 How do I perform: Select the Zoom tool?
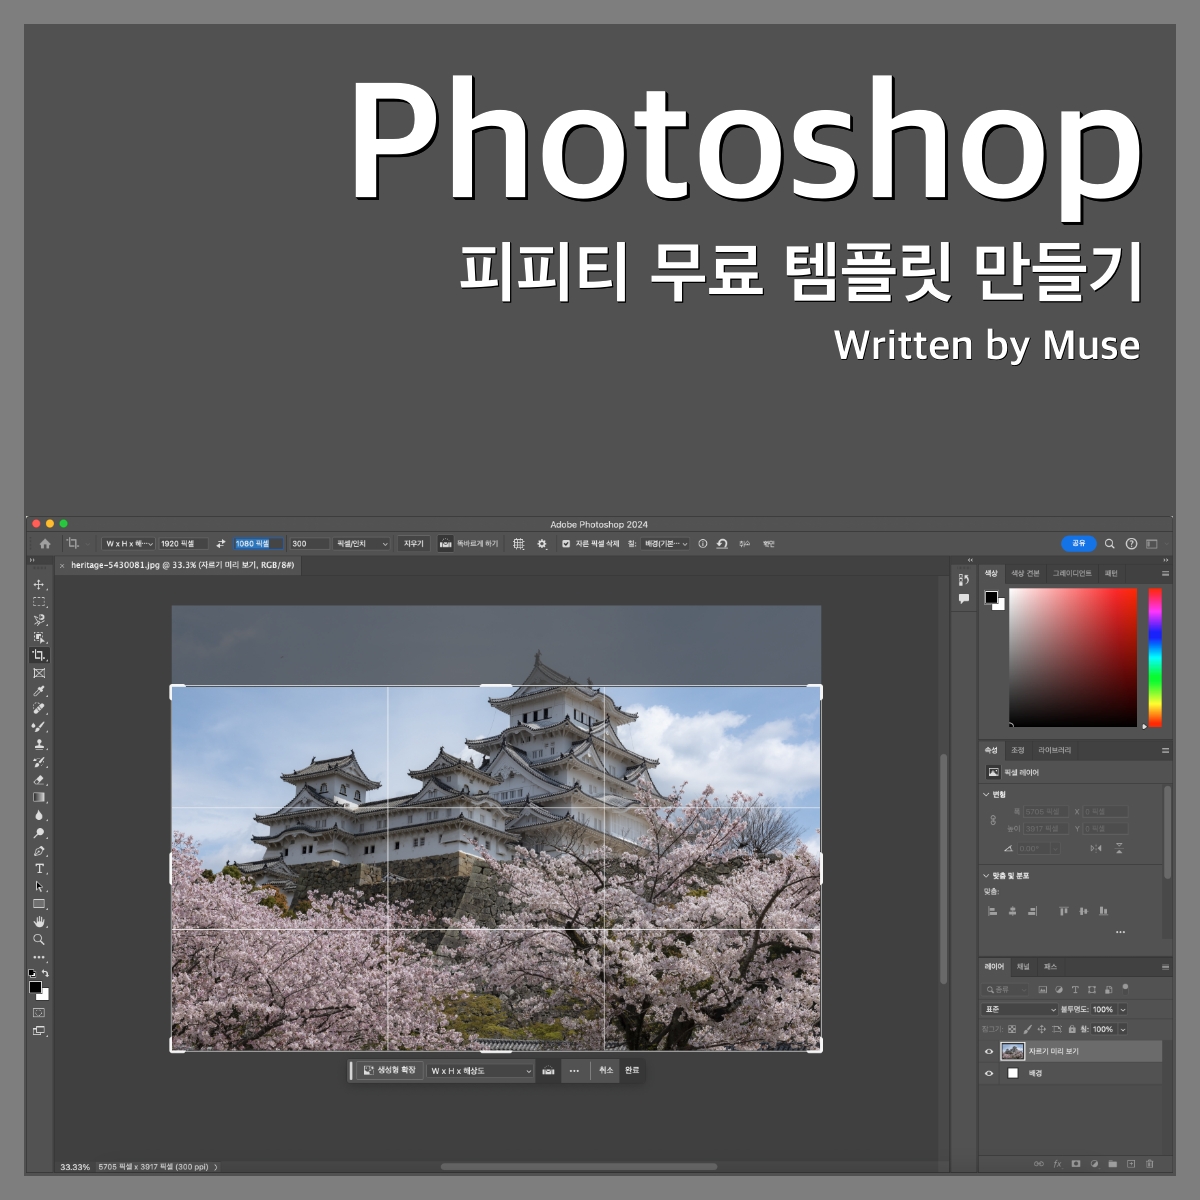click(x=39, y=940)
